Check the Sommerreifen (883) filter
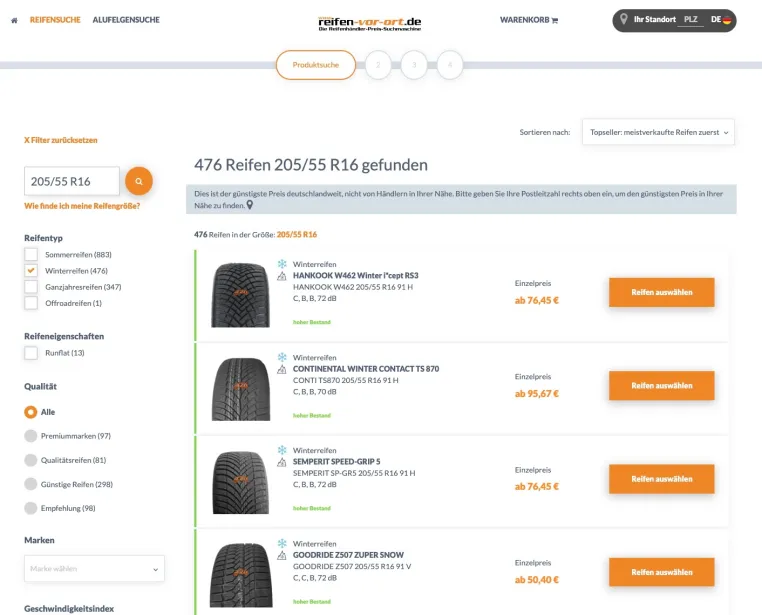Viewport: 762px width, 615px height. (x=31, y=255)
